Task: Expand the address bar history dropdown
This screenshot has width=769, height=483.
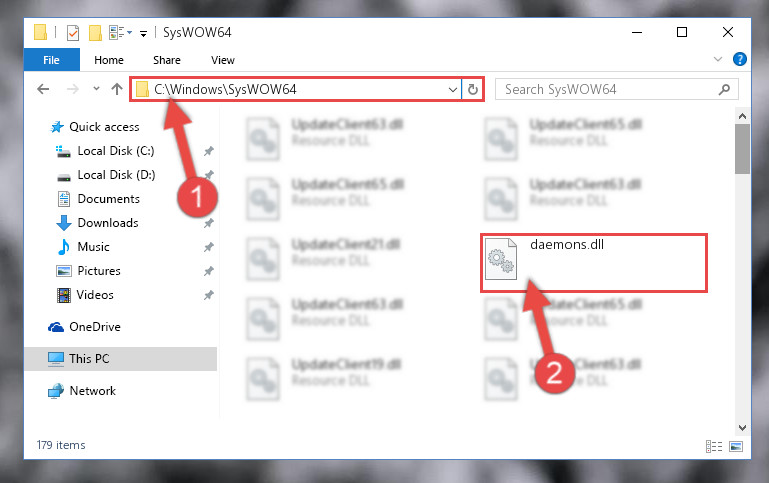Action: pyautogui.click(x=453, y=89)
